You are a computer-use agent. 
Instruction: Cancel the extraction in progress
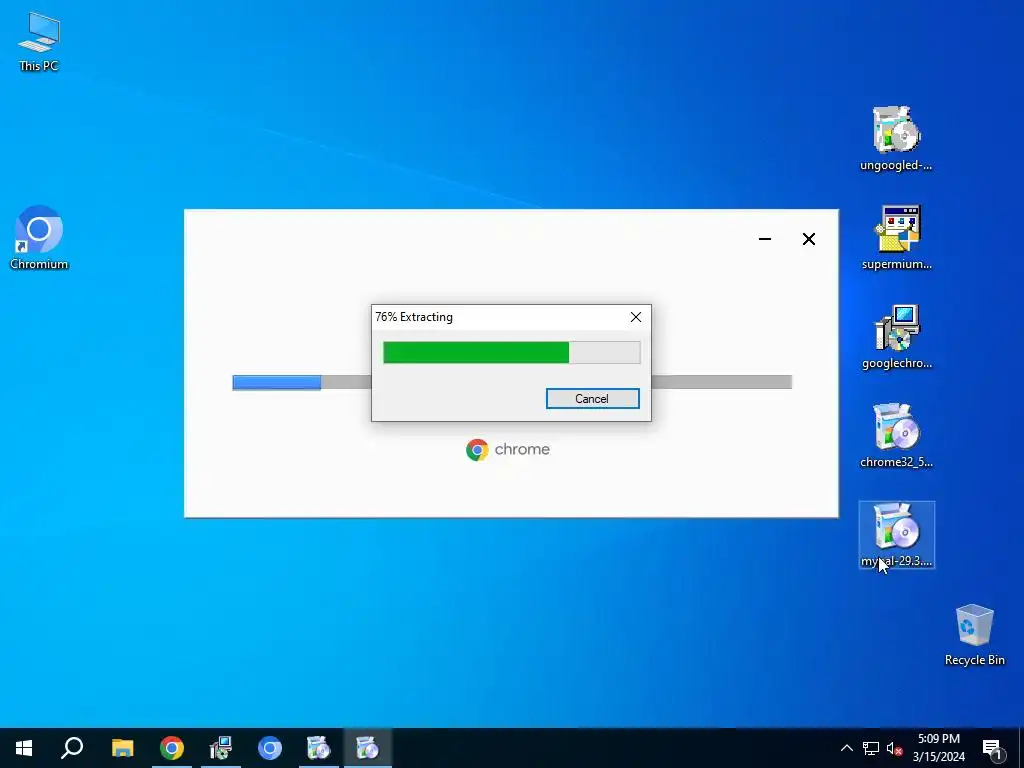pos(592,399)
